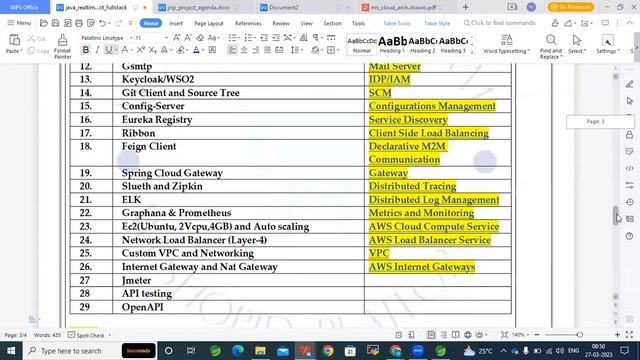Undo the last action
The height and width of the screenshot is (360, 640).
click(x=102, y=23)
